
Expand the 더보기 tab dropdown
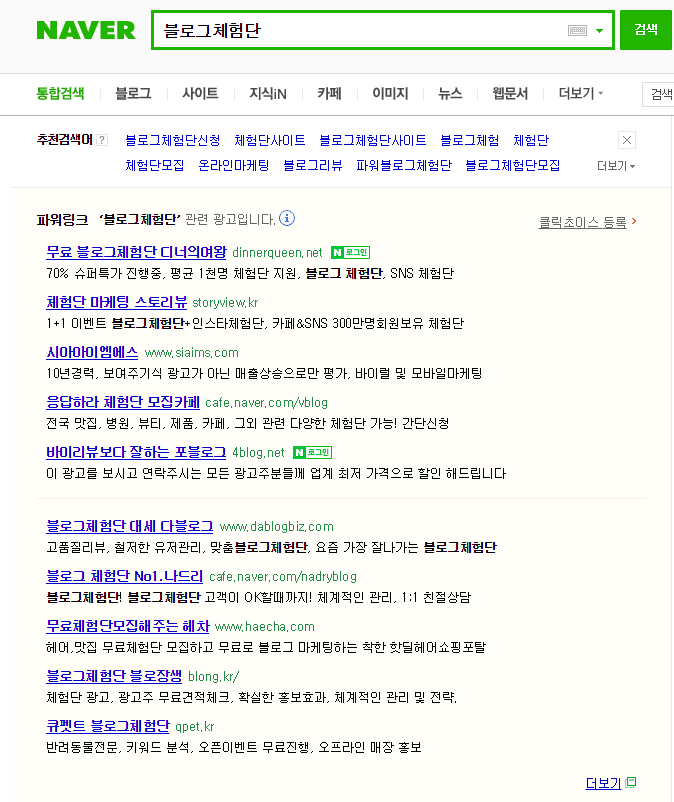[581, 94]
